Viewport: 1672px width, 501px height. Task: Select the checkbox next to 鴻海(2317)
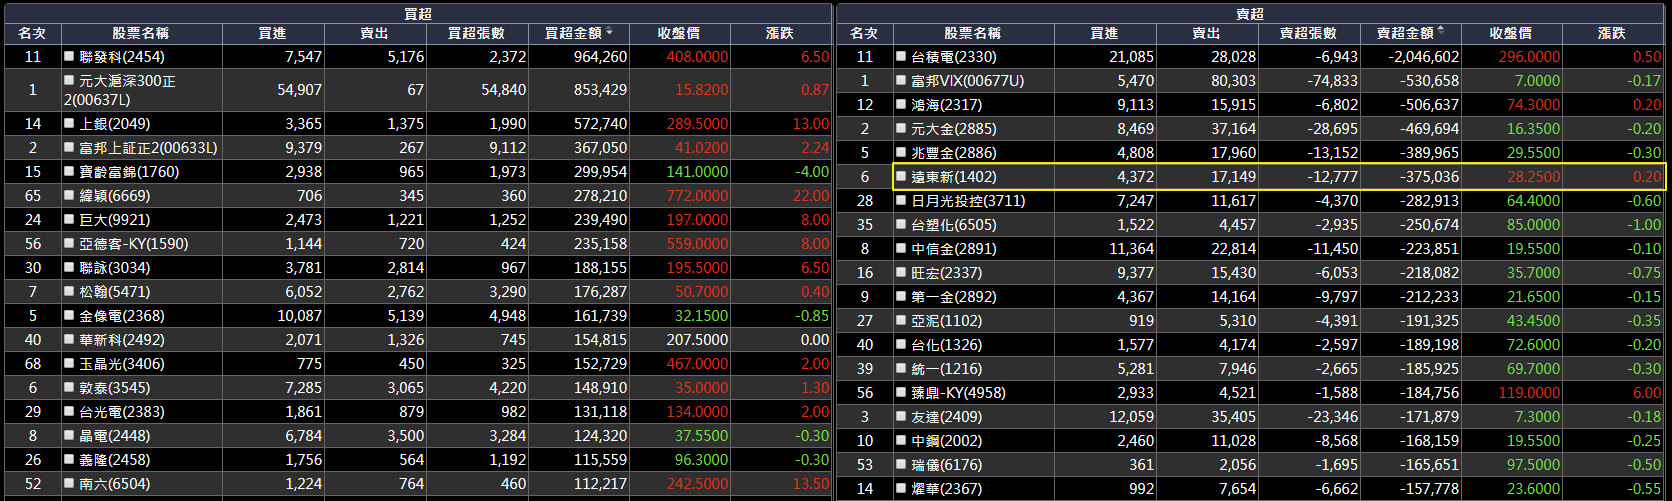tap(901, 105)
